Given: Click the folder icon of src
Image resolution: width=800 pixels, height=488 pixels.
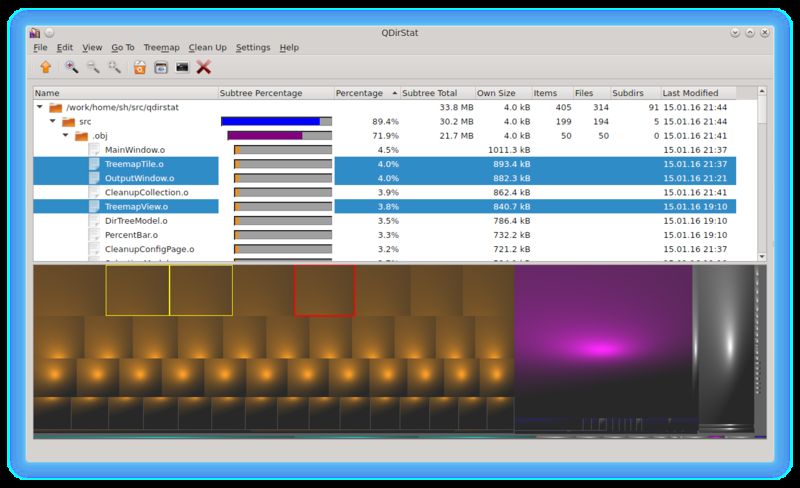Looking at the screenshot, I should pyautogui.click(x=68, y=121).
